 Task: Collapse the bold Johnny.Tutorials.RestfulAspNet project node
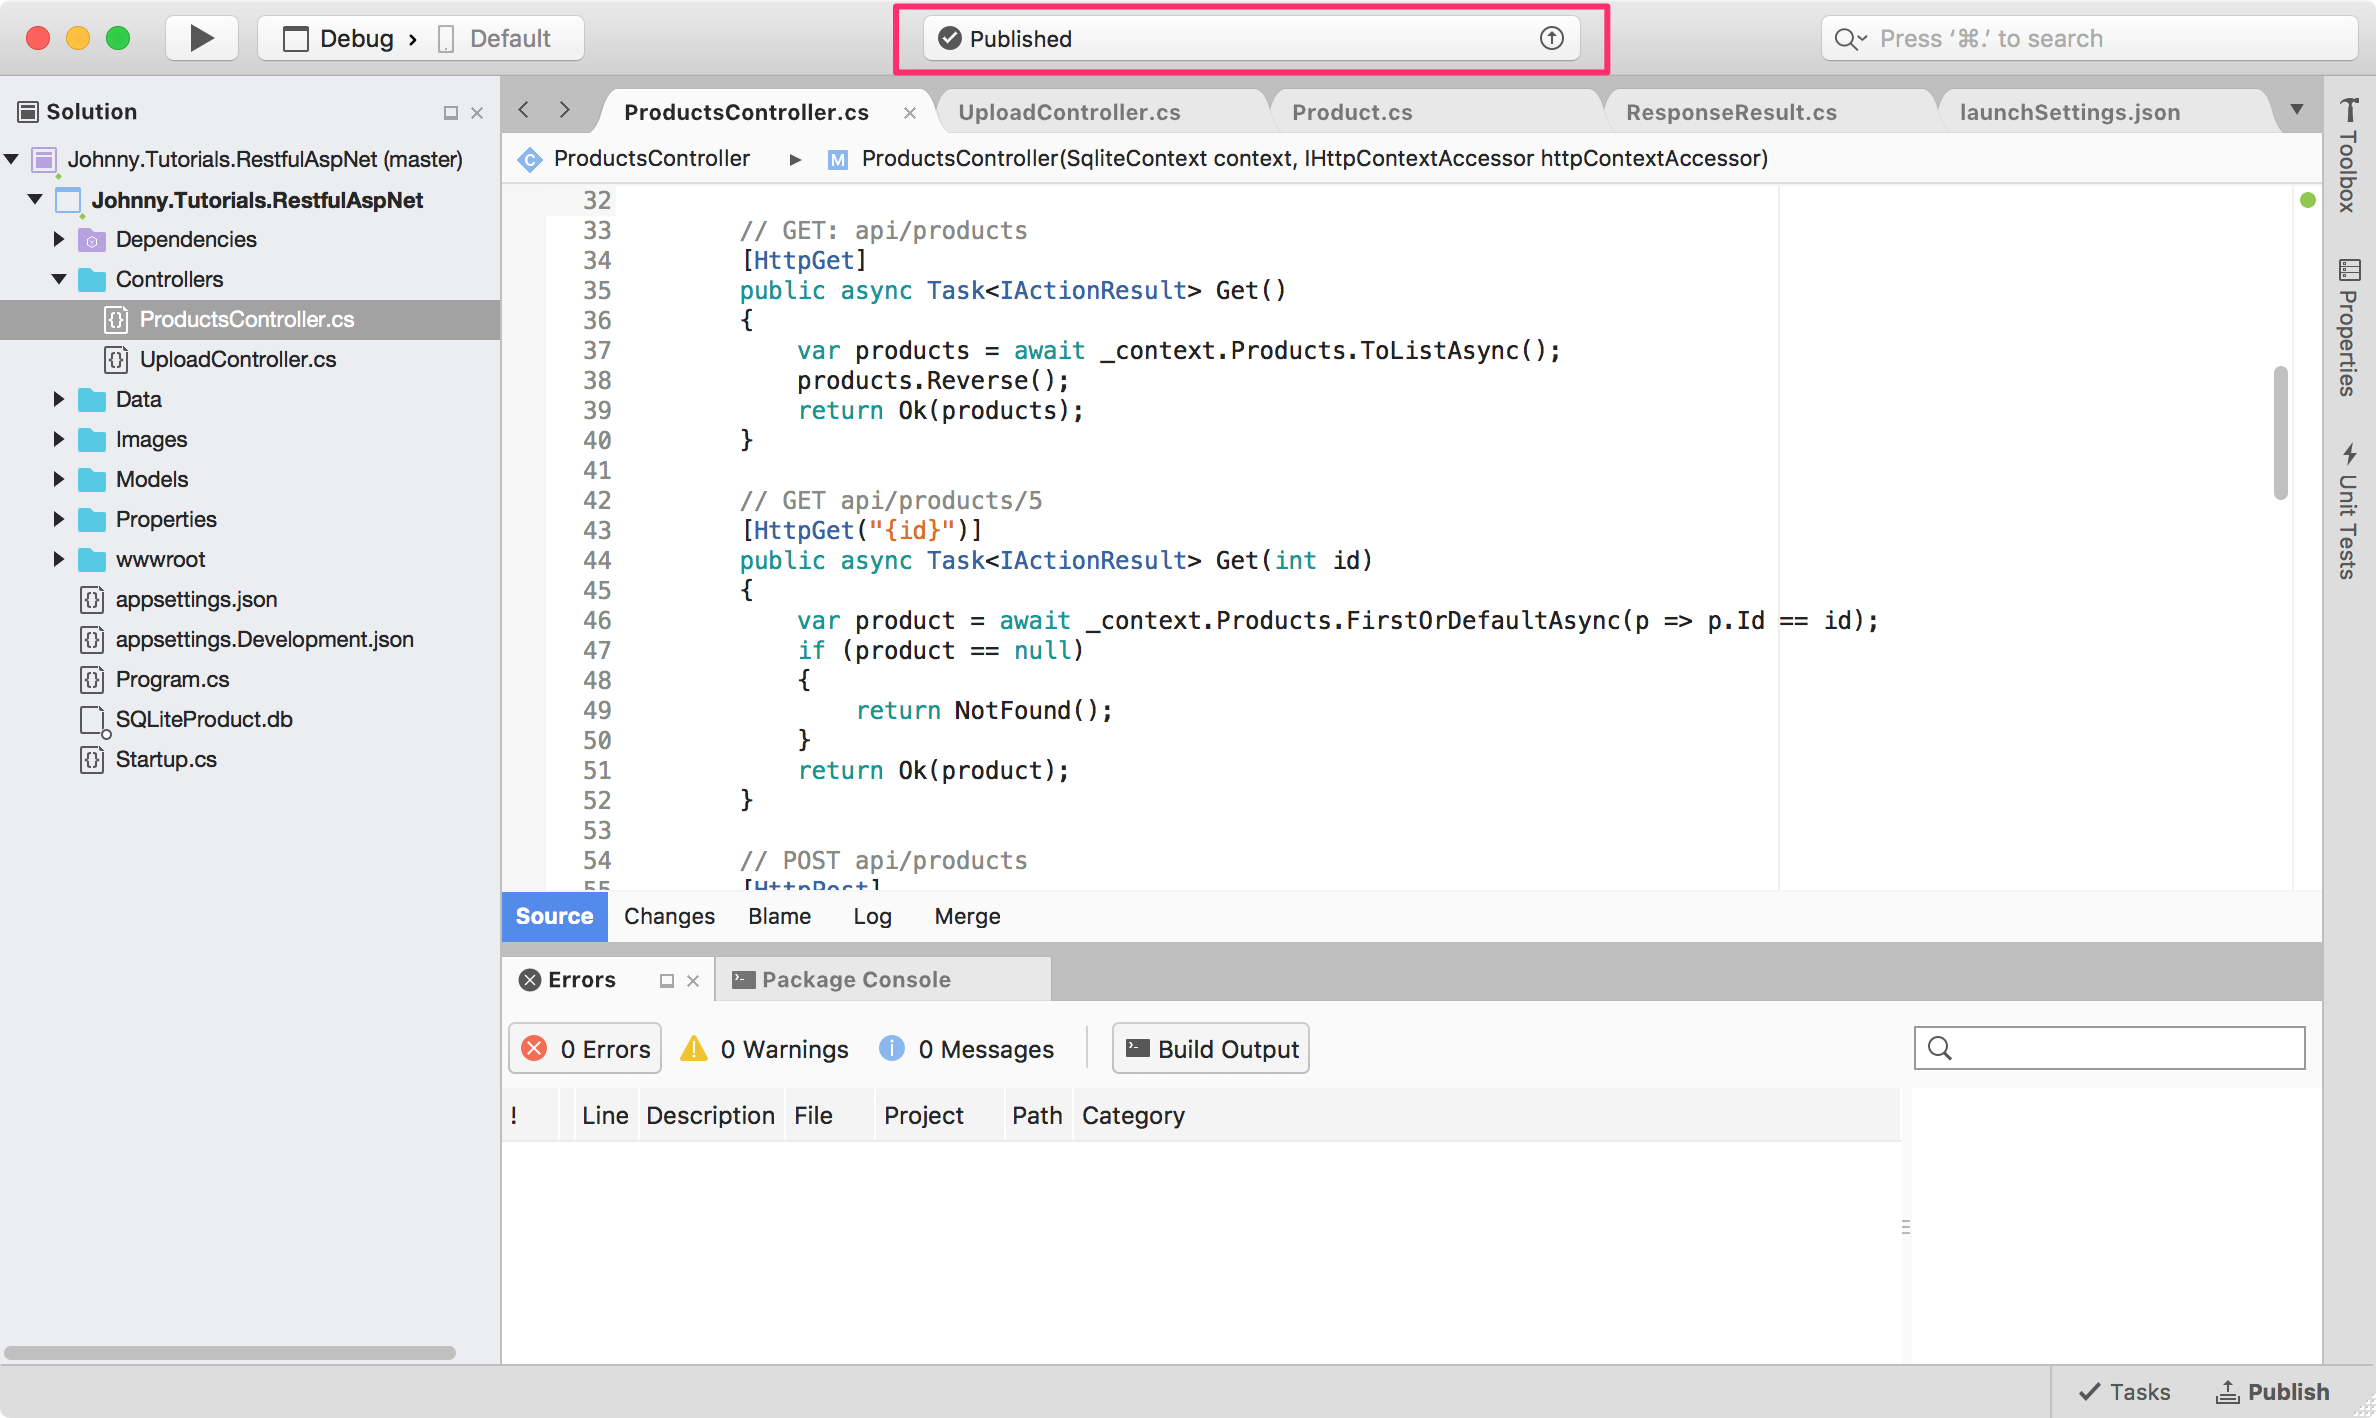(35, 199)
